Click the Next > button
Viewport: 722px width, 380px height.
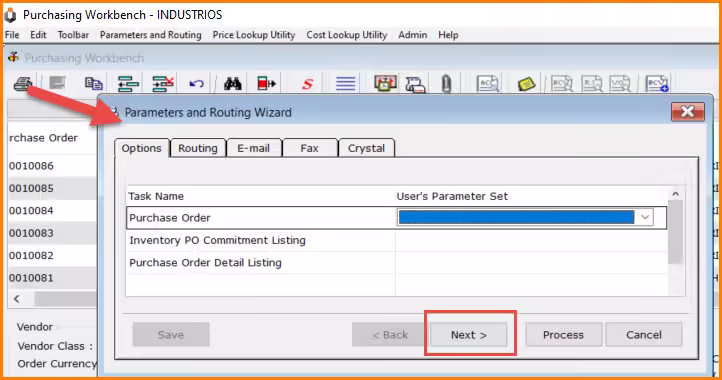point(469,335)
